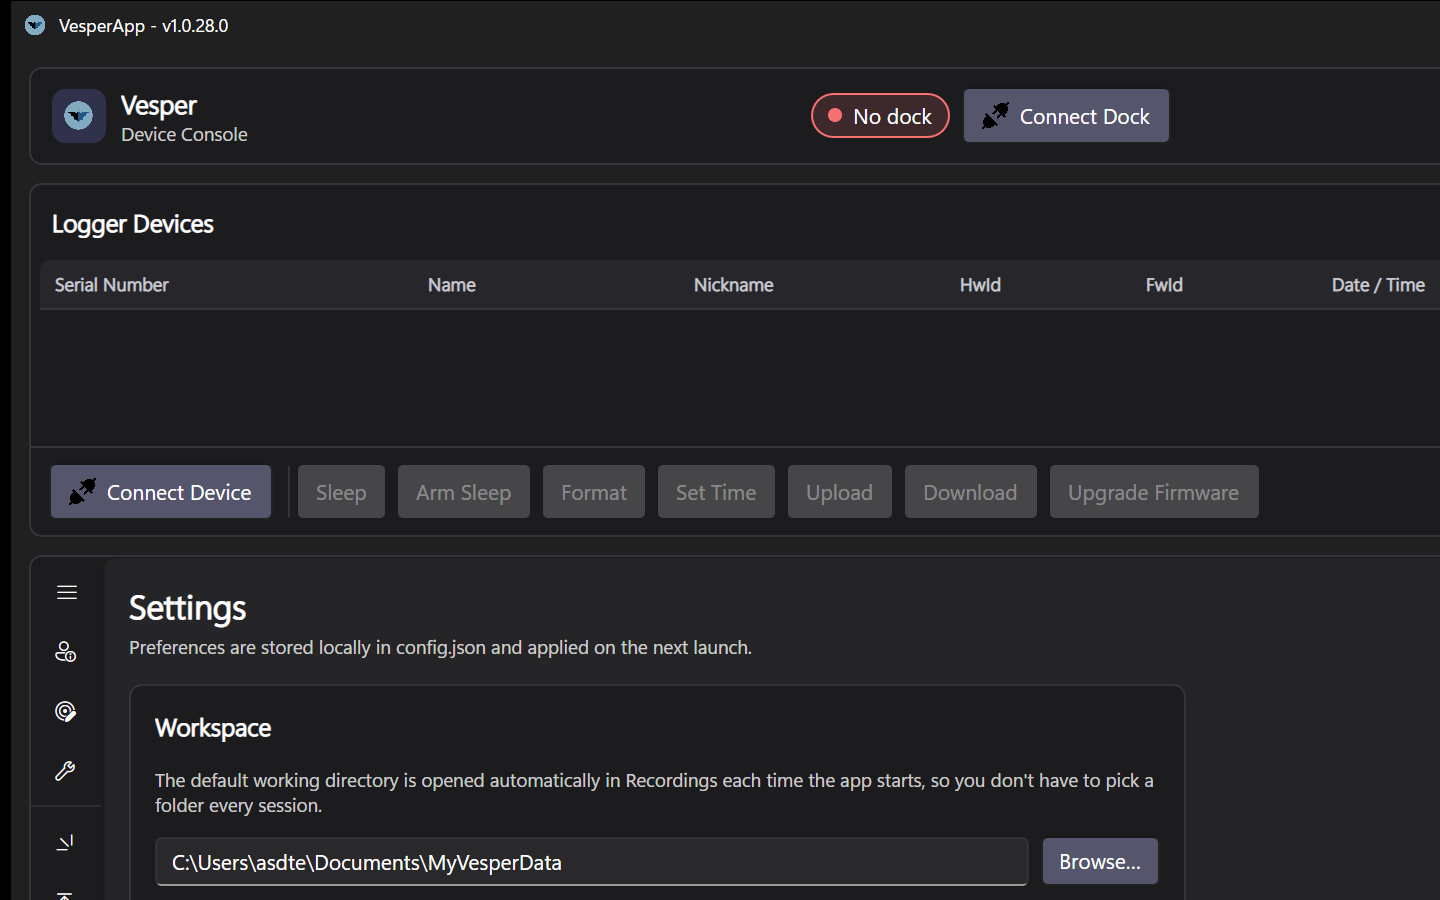Click the Connect Device button label
This screenshot has height=900, width=1440.
coord(179,492)
